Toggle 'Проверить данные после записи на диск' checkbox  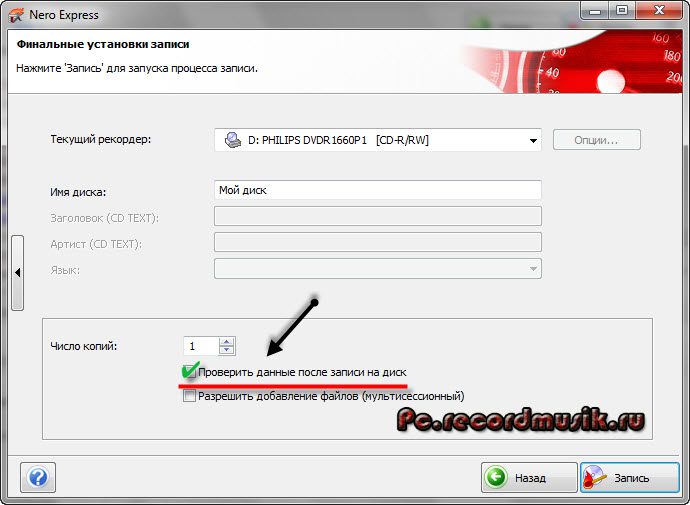[x=190, y=372]
